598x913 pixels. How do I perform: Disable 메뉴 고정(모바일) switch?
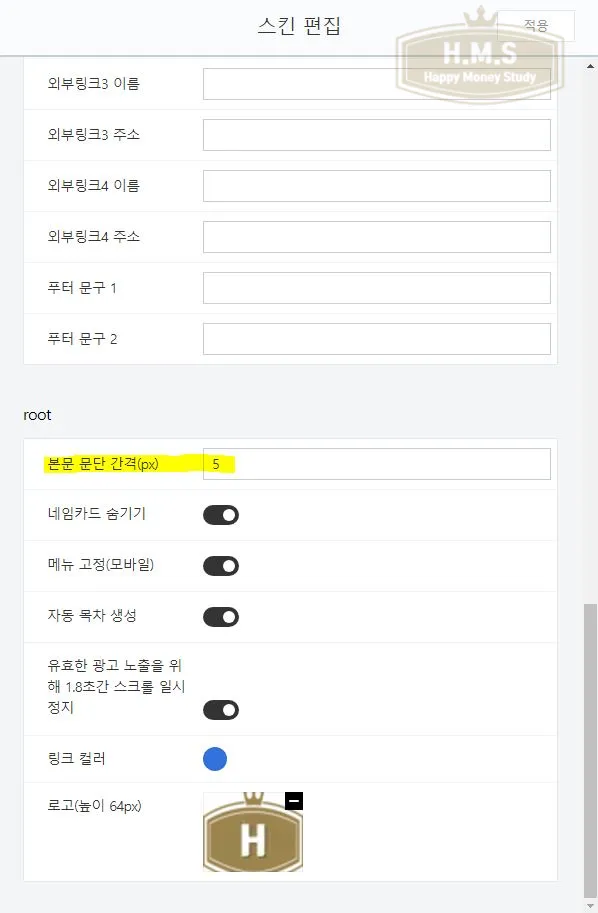(221, 565)
